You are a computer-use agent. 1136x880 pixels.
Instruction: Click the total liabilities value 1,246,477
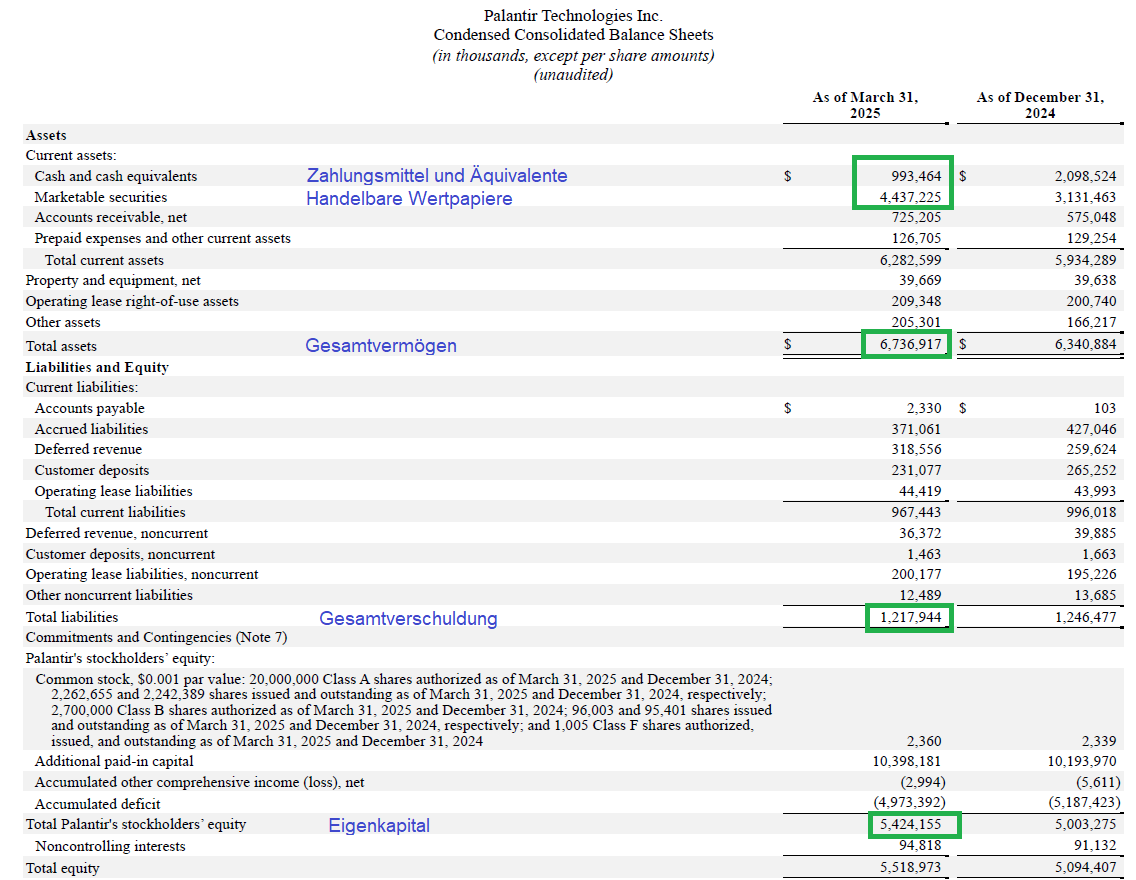coord(1085,617)
